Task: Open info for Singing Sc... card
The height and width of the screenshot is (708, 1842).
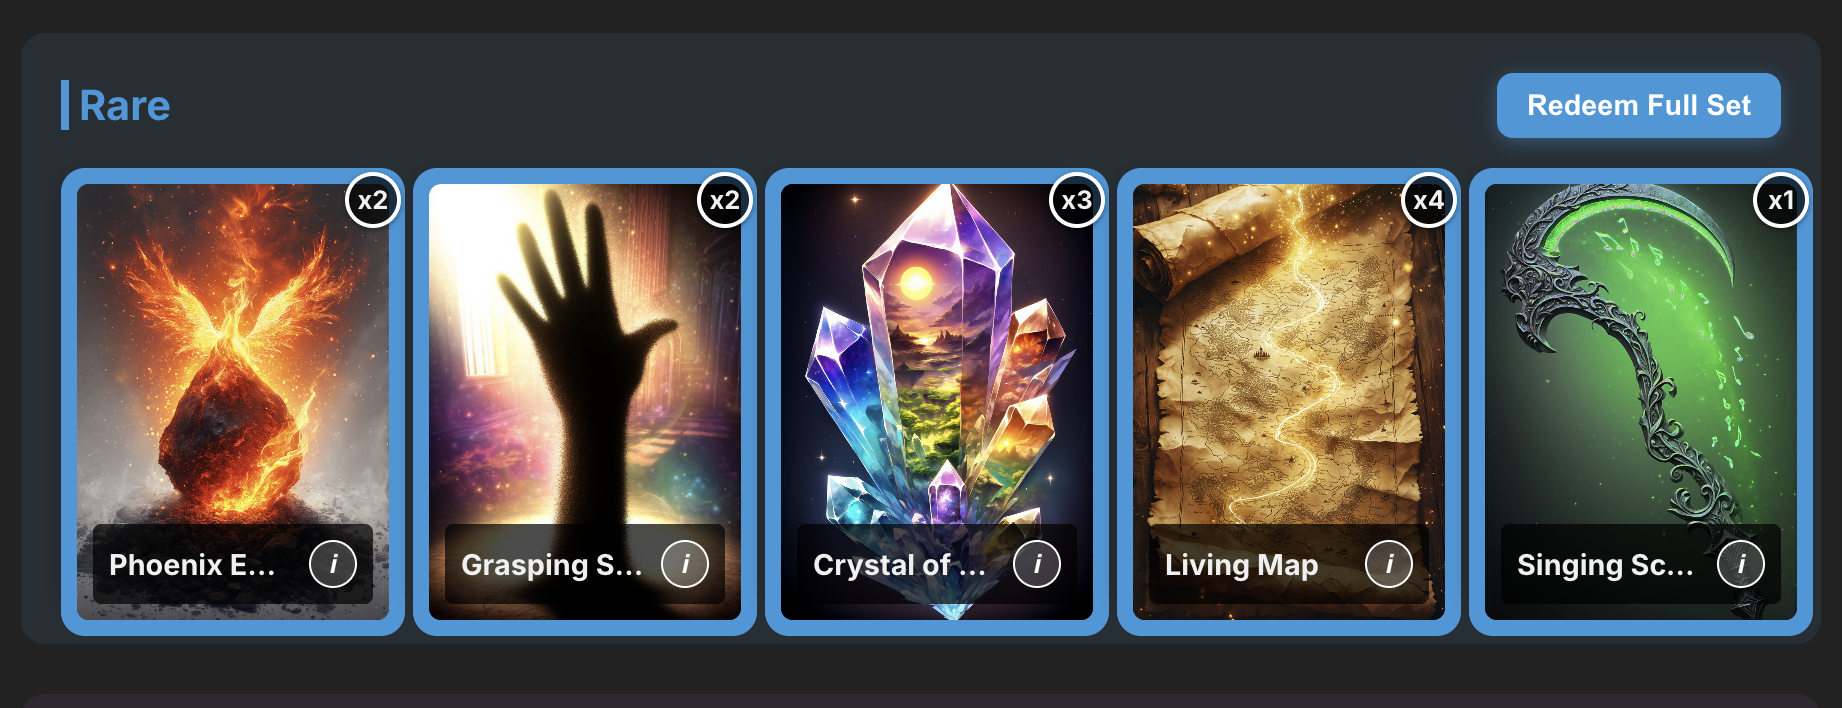Action: click(x=1741, y=565)
